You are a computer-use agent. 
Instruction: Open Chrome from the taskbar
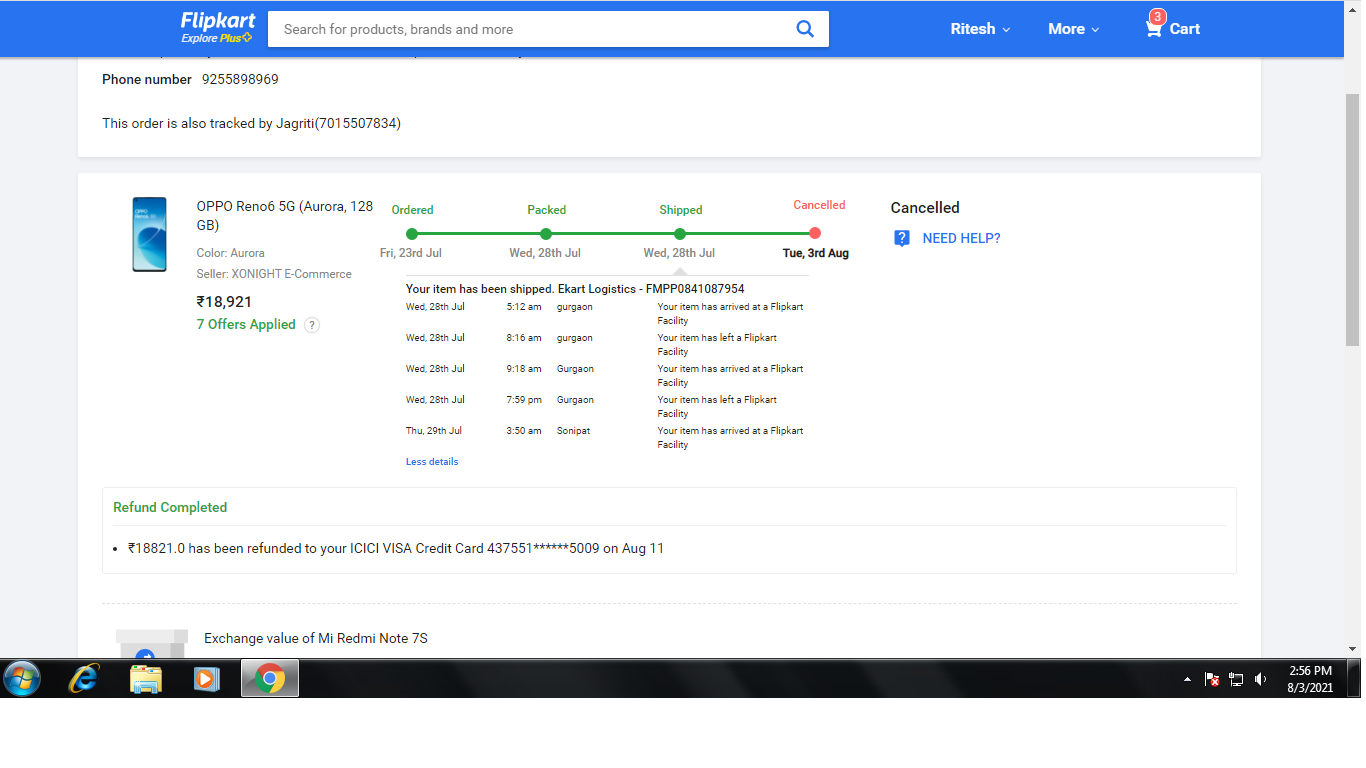(269, 679)
